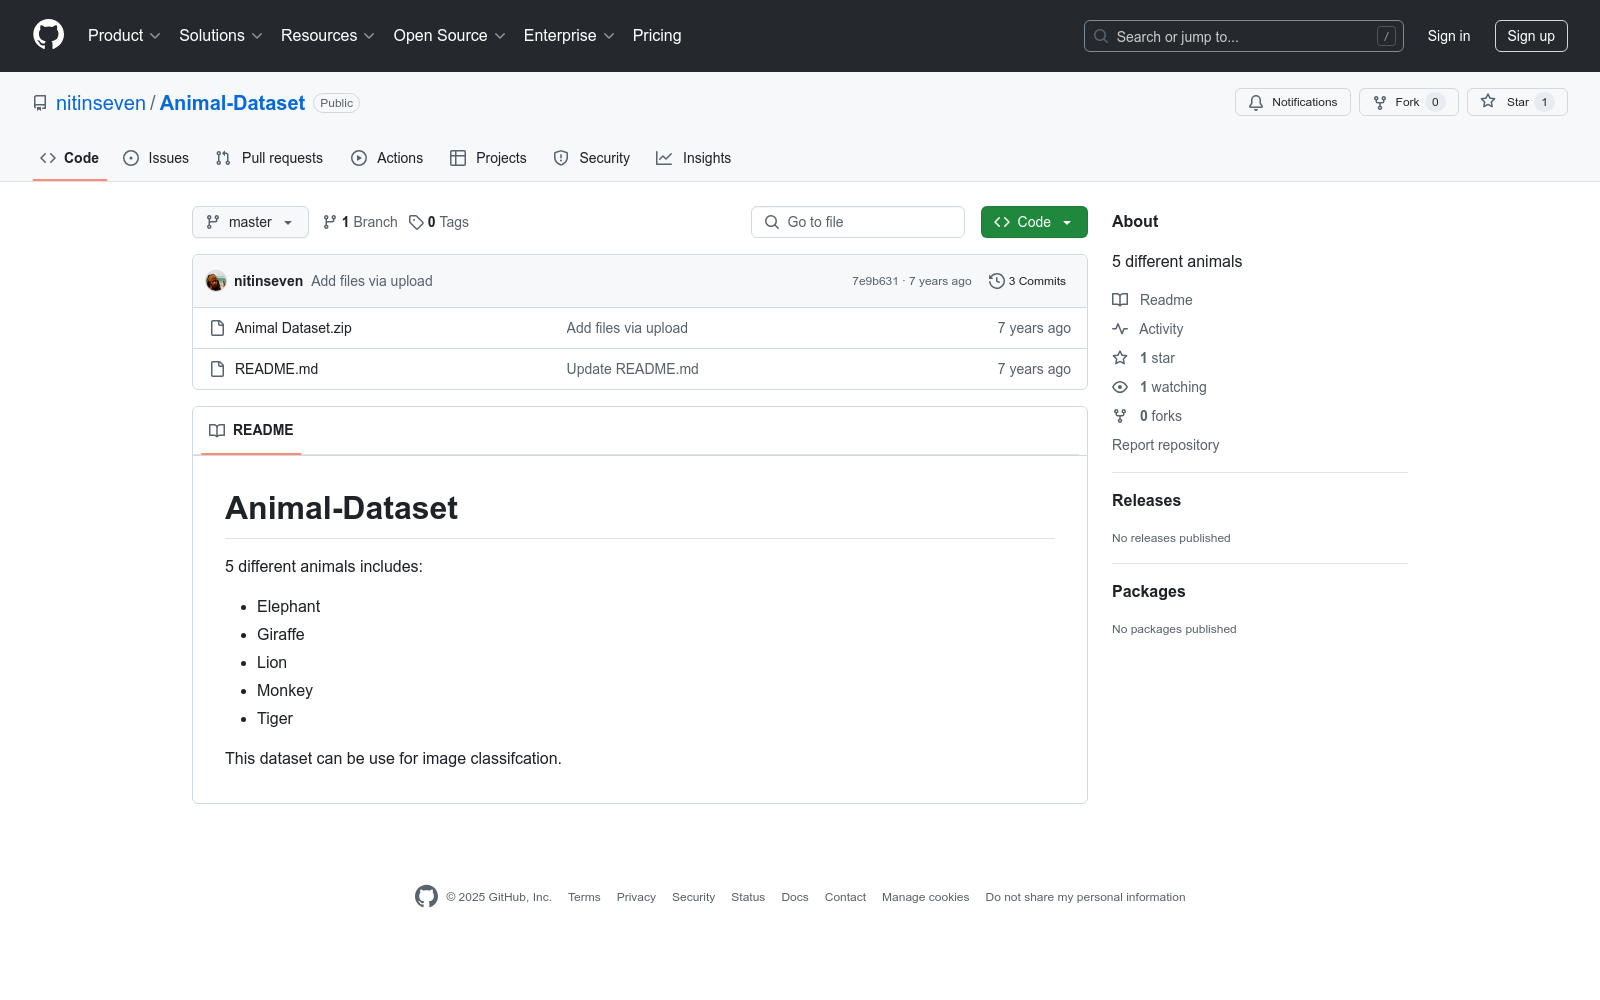Expand the Enterprise menu

point(569,35)
